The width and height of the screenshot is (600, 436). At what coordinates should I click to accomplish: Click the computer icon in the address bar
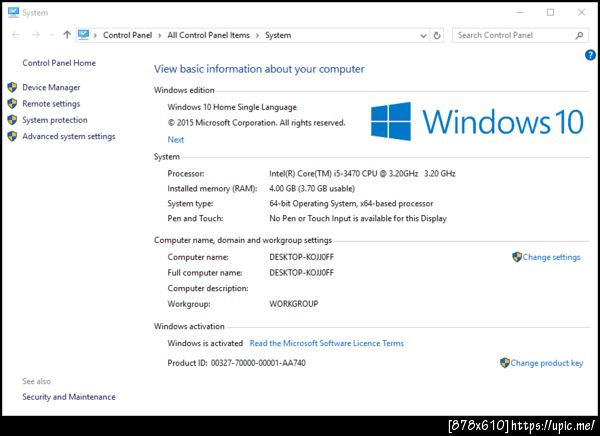(x=83, y=35)
